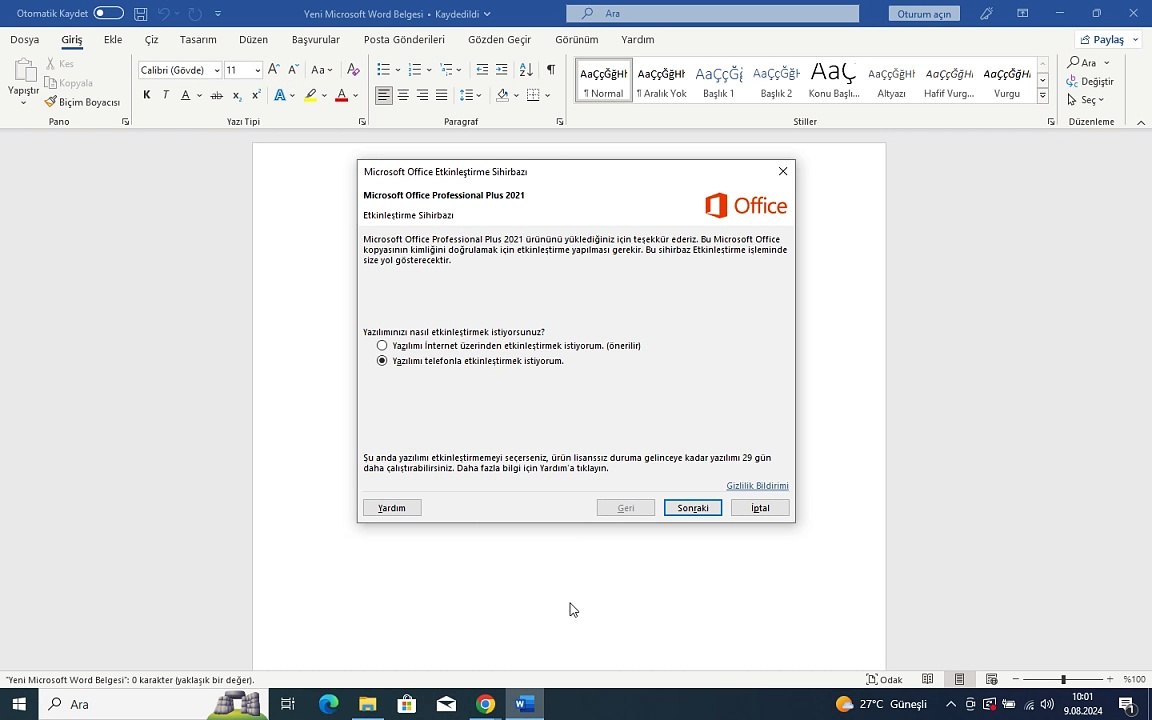1152x720 pixels.
Task: Apply the Başlık 1 style thumbnail
Action: [x=719, y=80]
